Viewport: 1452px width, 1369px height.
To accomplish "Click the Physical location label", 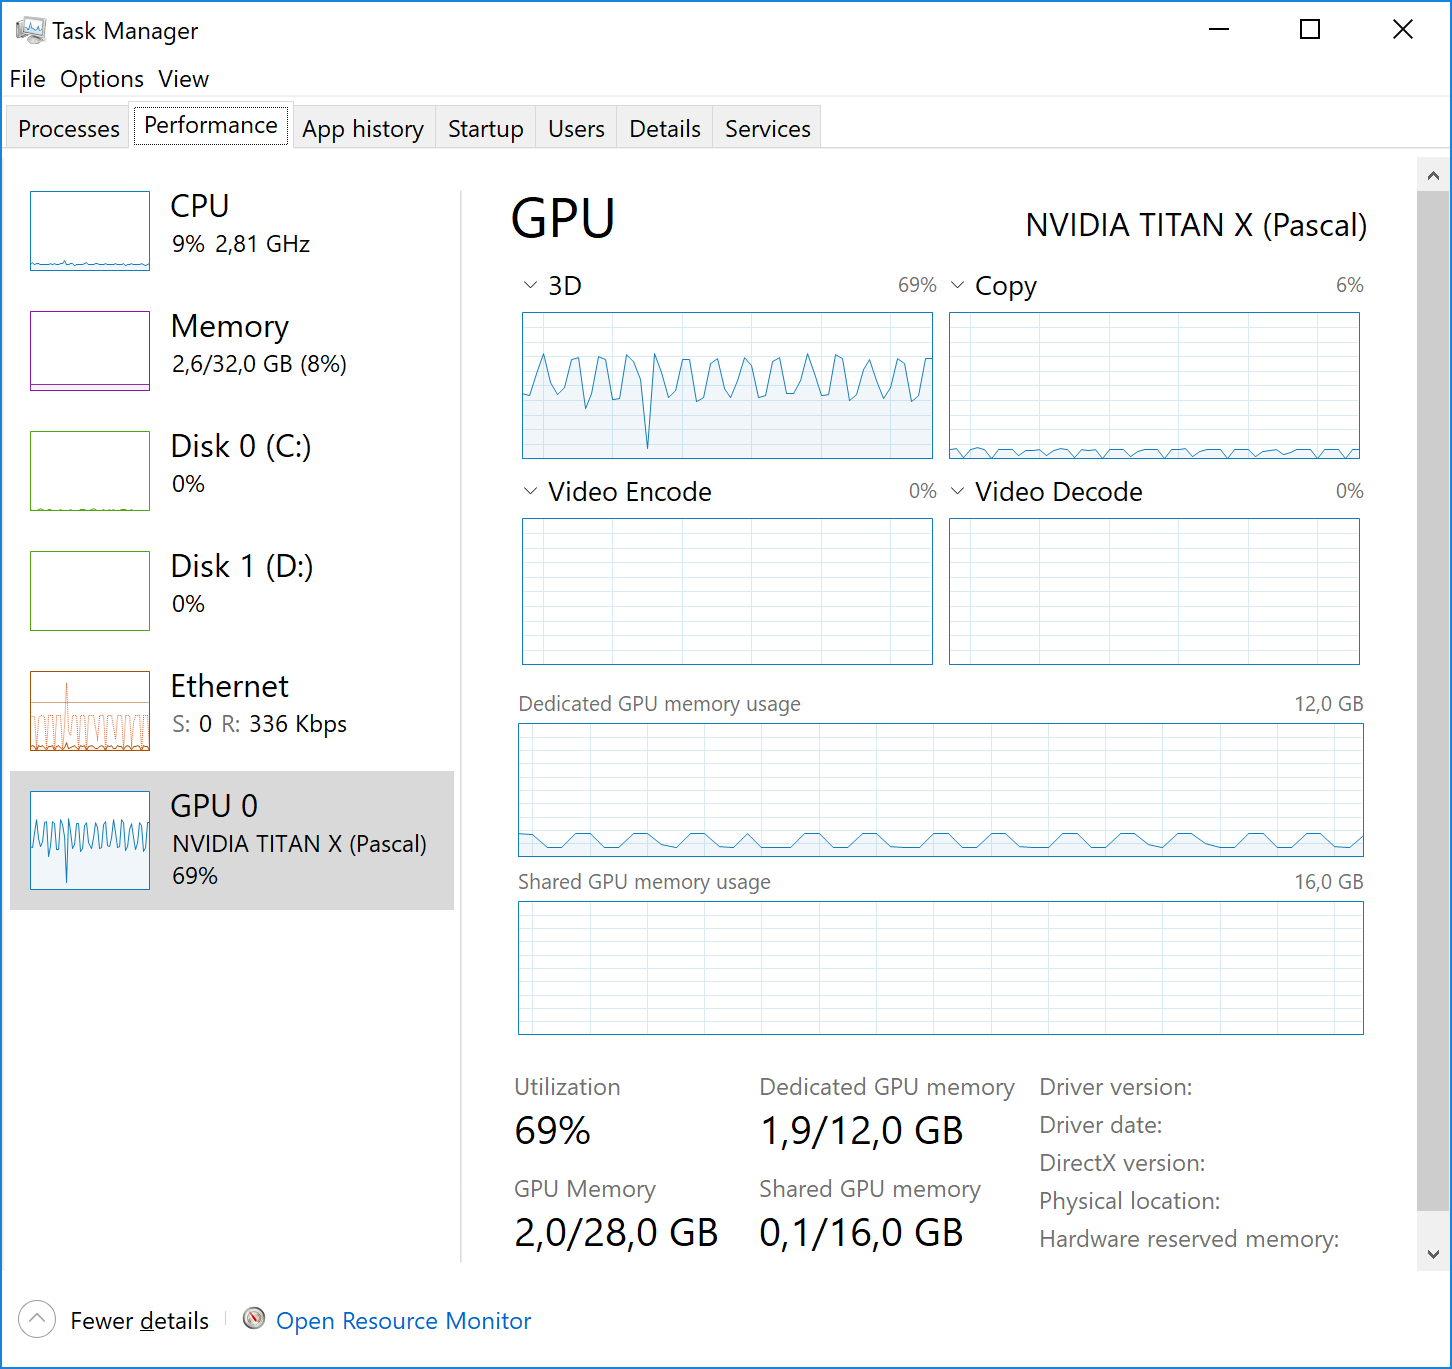I will (1130, 1201).
